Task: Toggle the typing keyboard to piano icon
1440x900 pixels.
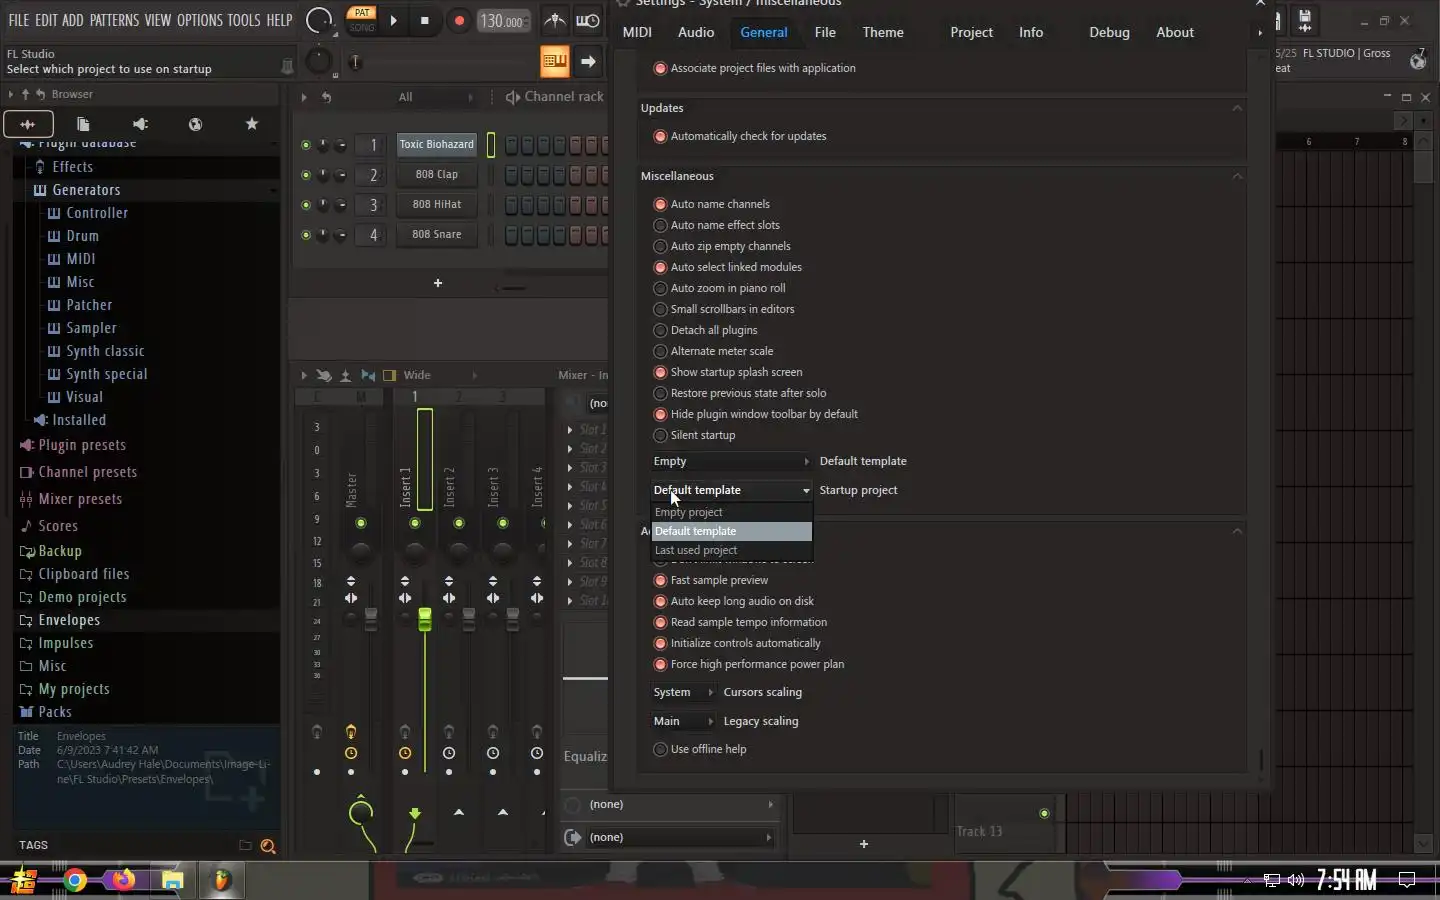Action: point(554,62)
